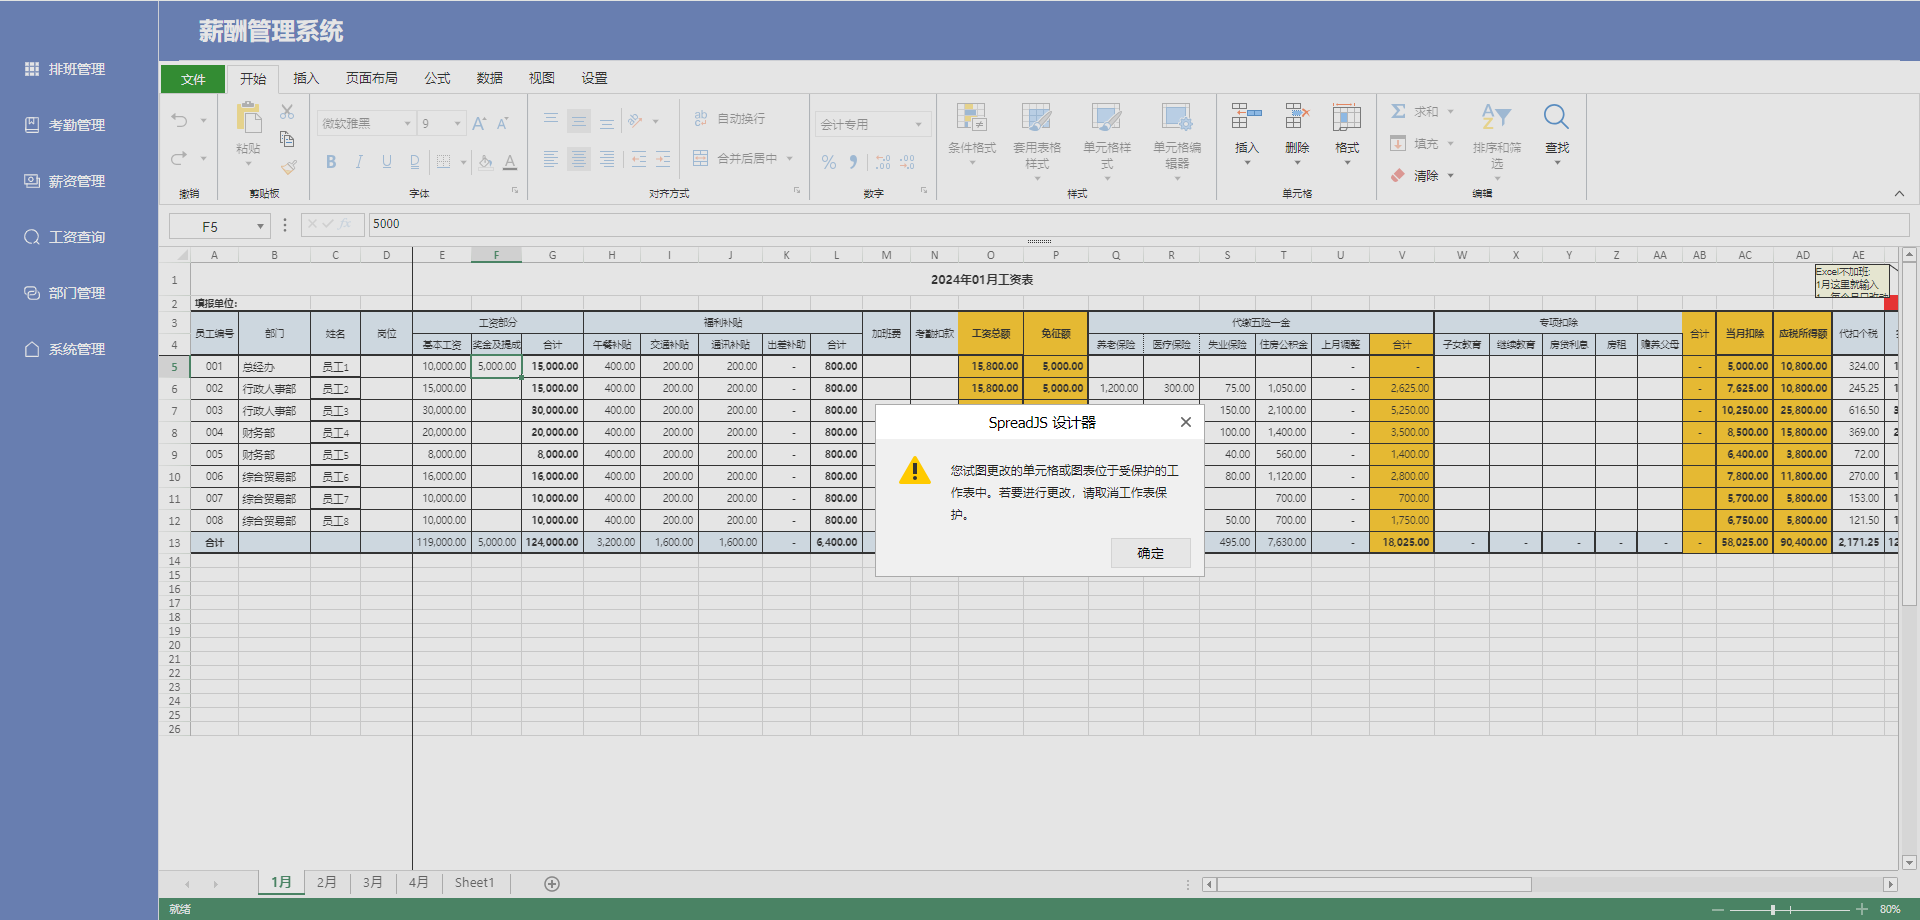Click the formula bar input showing 5000
1920x920 pixels.
pyautogui.click(x=1138, y=224)
